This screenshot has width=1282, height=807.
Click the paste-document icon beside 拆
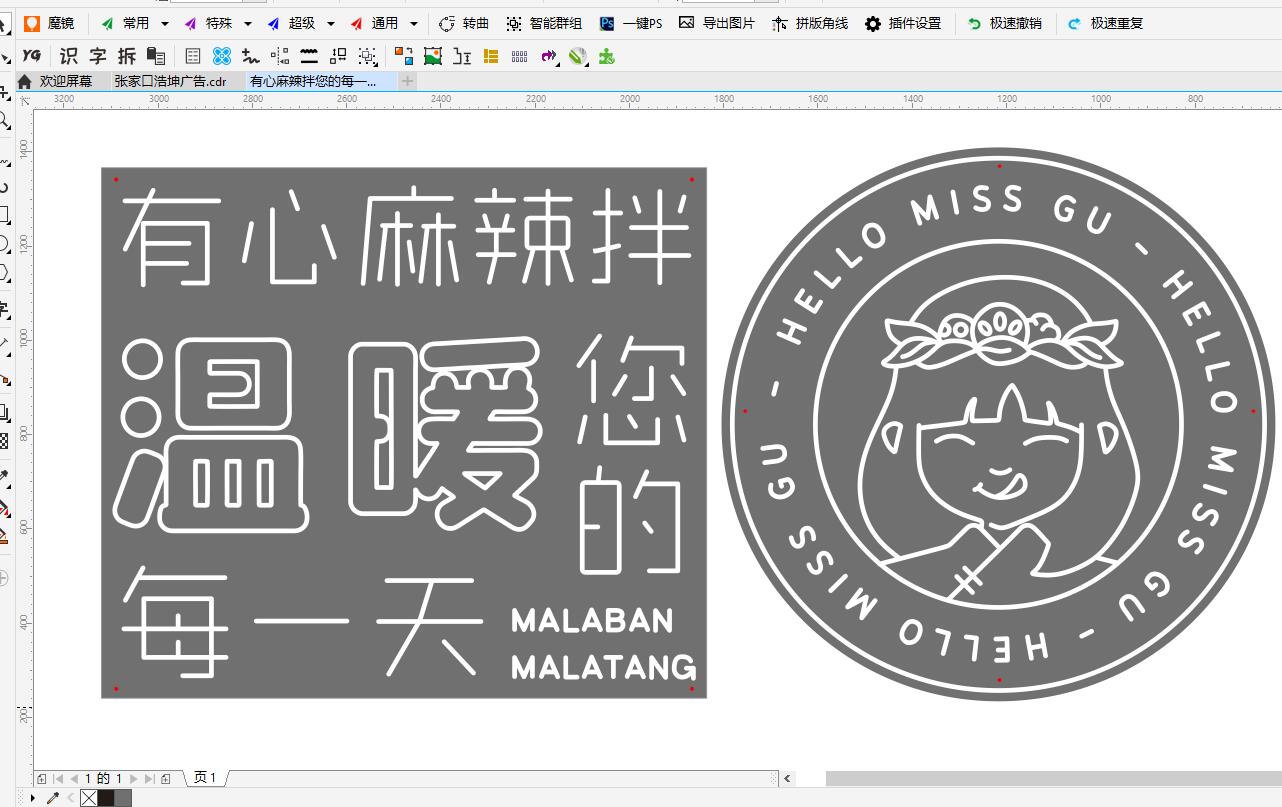pos(155,56)
